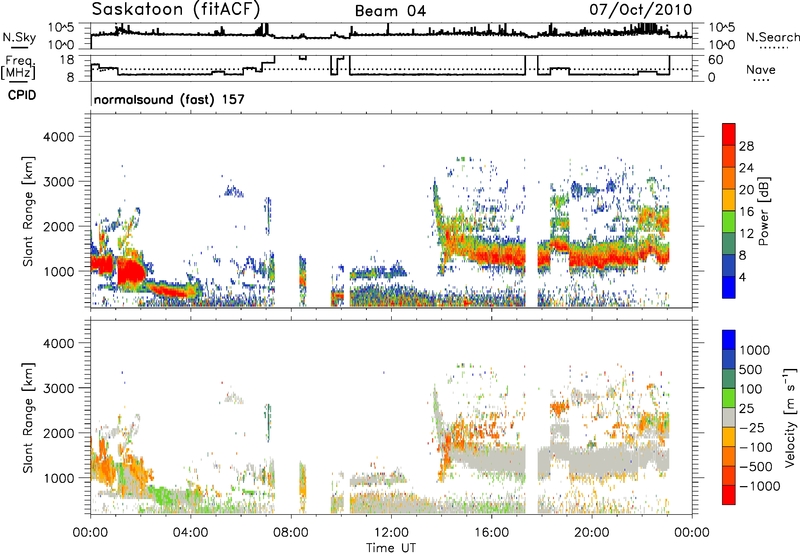Click the 'Time UT' axis title
The width and height of the screenshot is (800, 554).
tap(391, 548)
